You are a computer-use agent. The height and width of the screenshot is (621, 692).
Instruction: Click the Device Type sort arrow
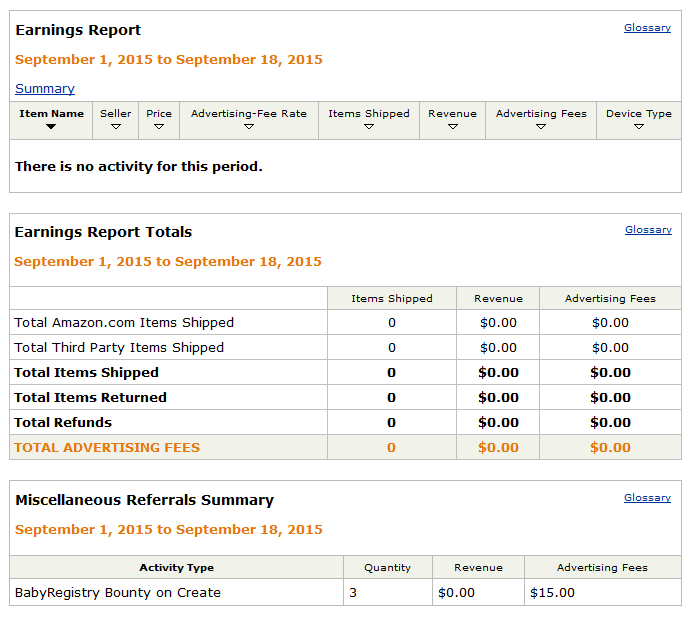(x=639, y=127)
